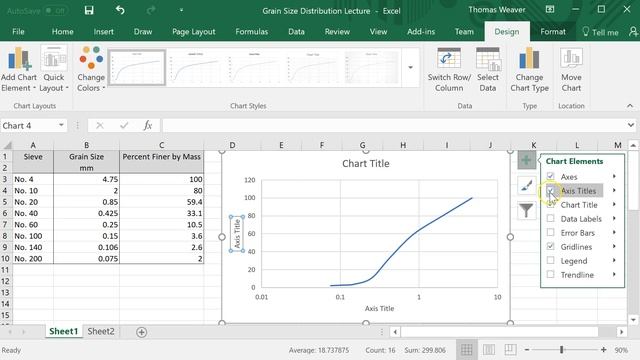The image size is (640, 360).
Task: Click the vertical scrollbar down arrow
Action: tap(633, 320)
